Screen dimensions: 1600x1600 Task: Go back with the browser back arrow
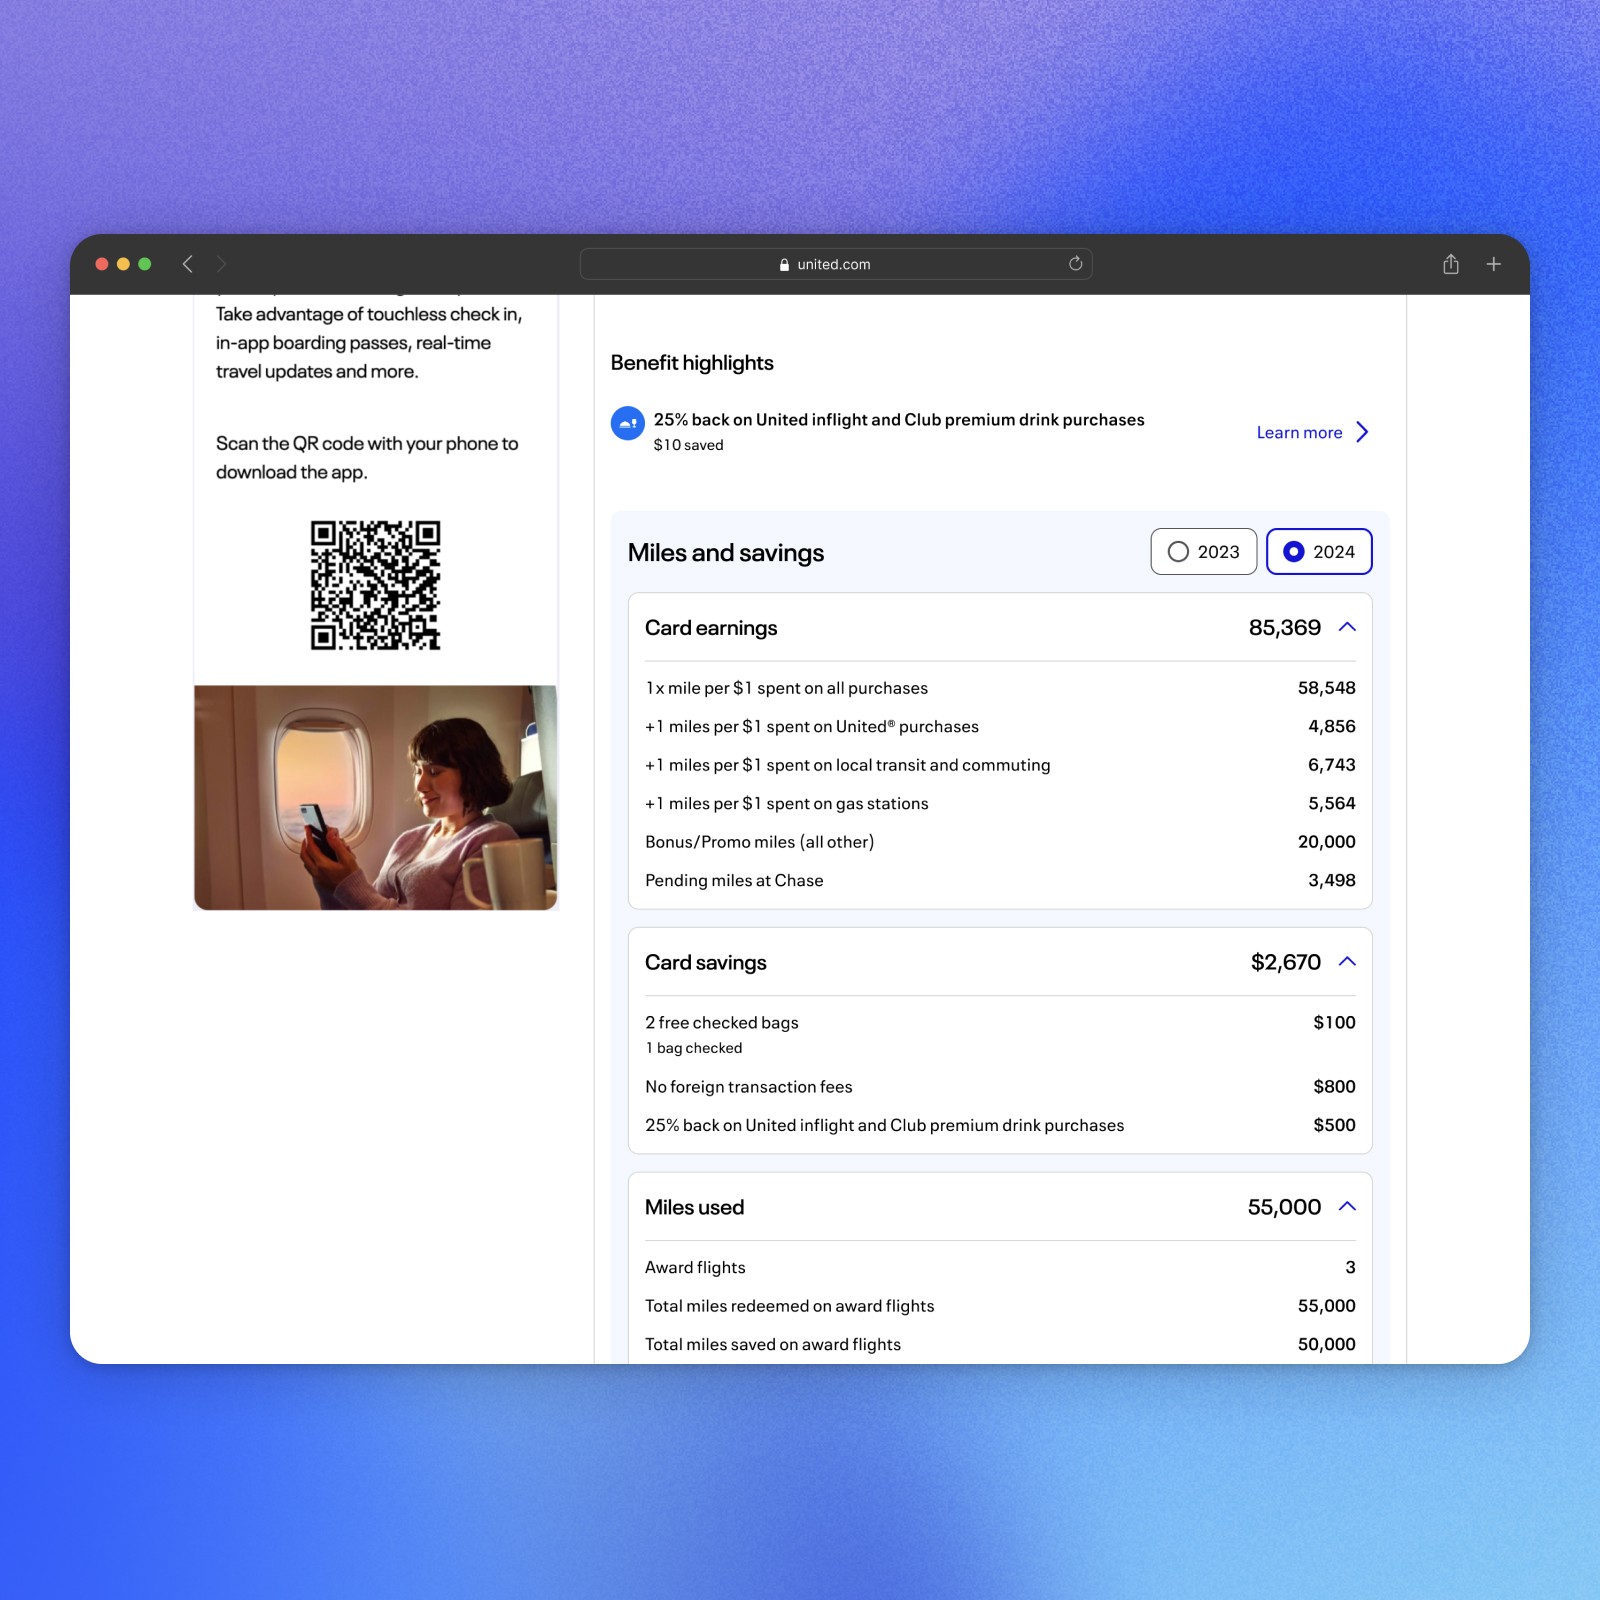click(187, 264)
